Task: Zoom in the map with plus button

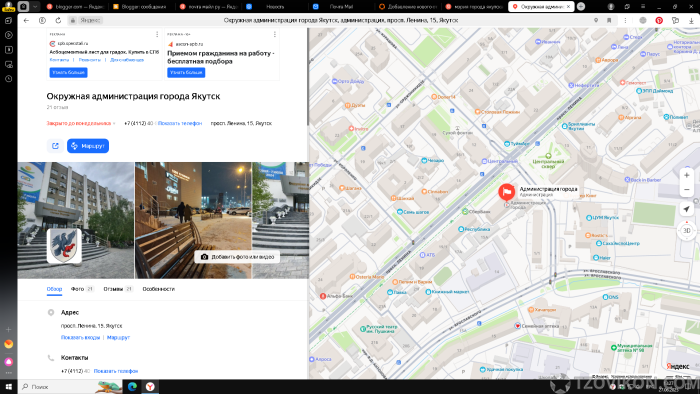Action: click(687, 175)
